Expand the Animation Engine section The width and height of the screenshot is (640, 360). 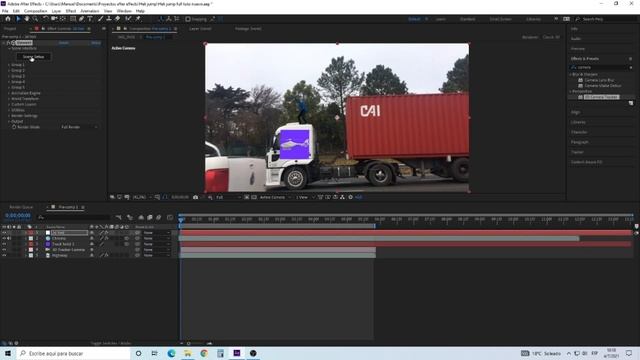pos(9,93)
